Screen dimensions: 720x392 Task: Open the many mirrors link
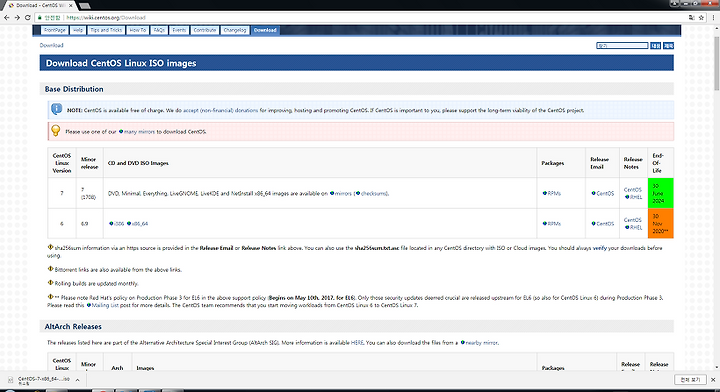[137, 132]
